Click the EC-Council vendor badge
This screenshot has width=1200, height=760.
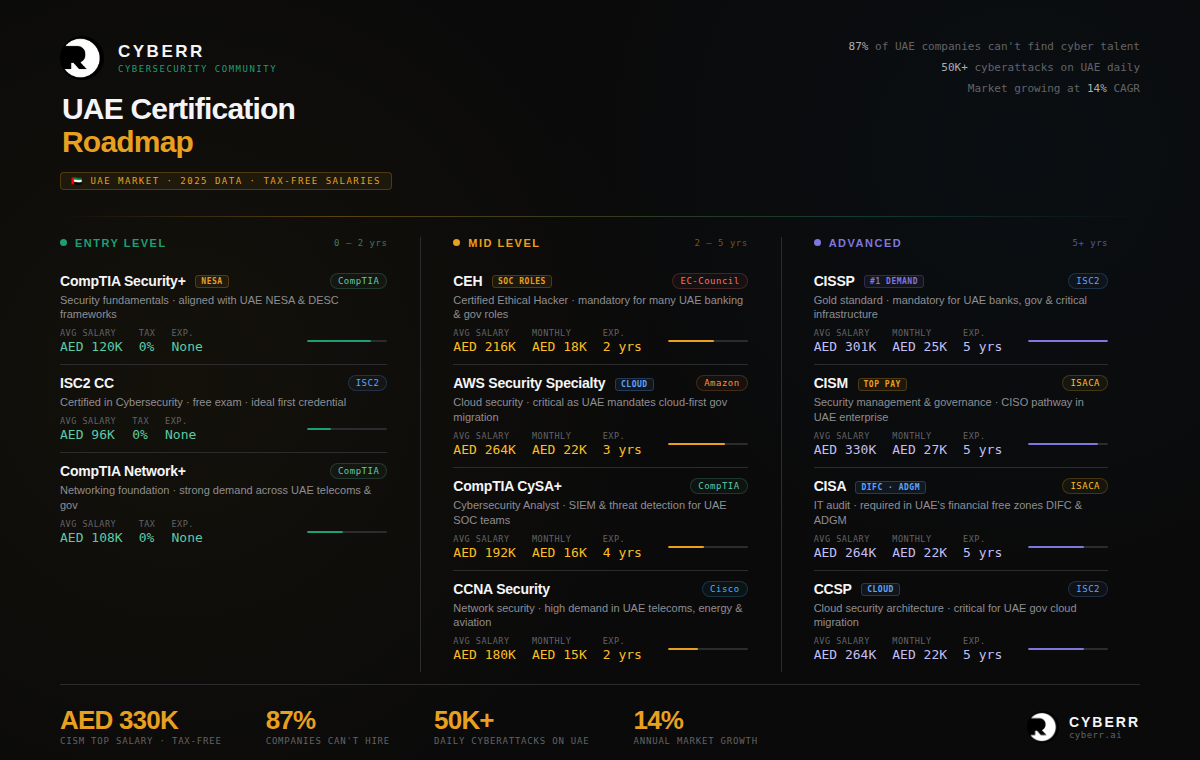pyautogui.click(x=710, y=281)
